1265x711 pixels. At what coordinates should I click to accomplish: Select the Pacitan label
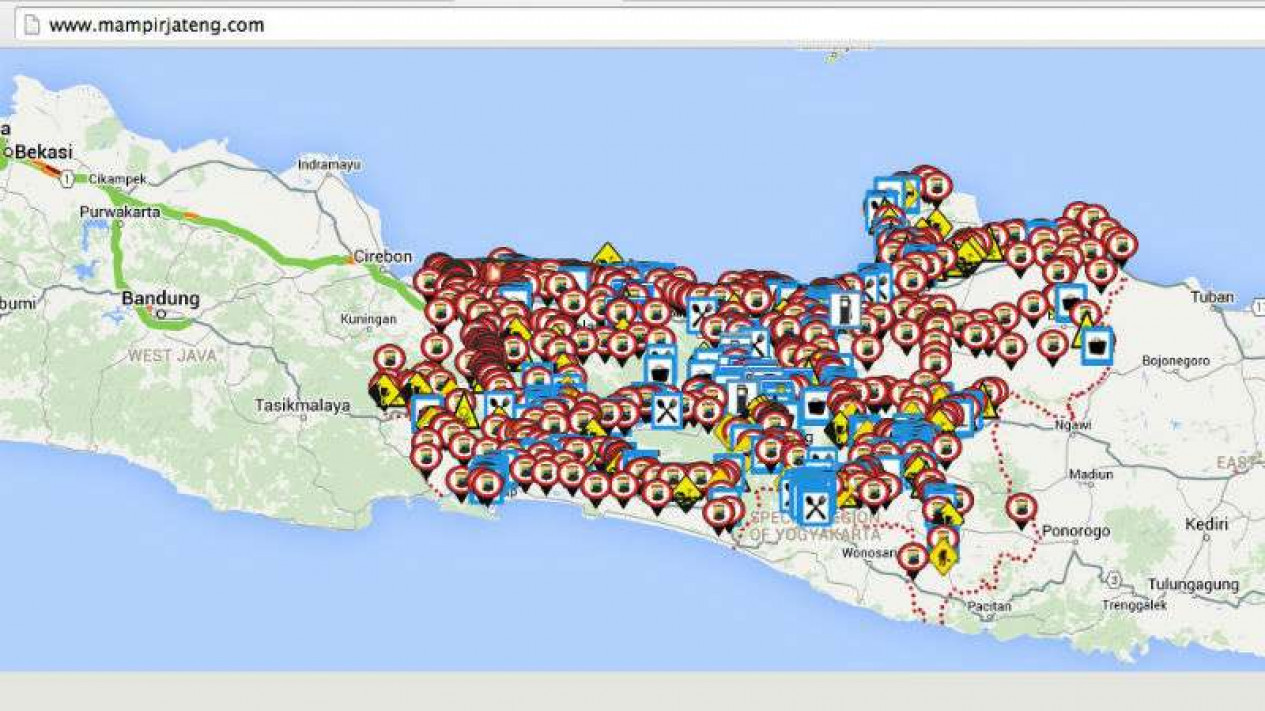coord(990,606)
